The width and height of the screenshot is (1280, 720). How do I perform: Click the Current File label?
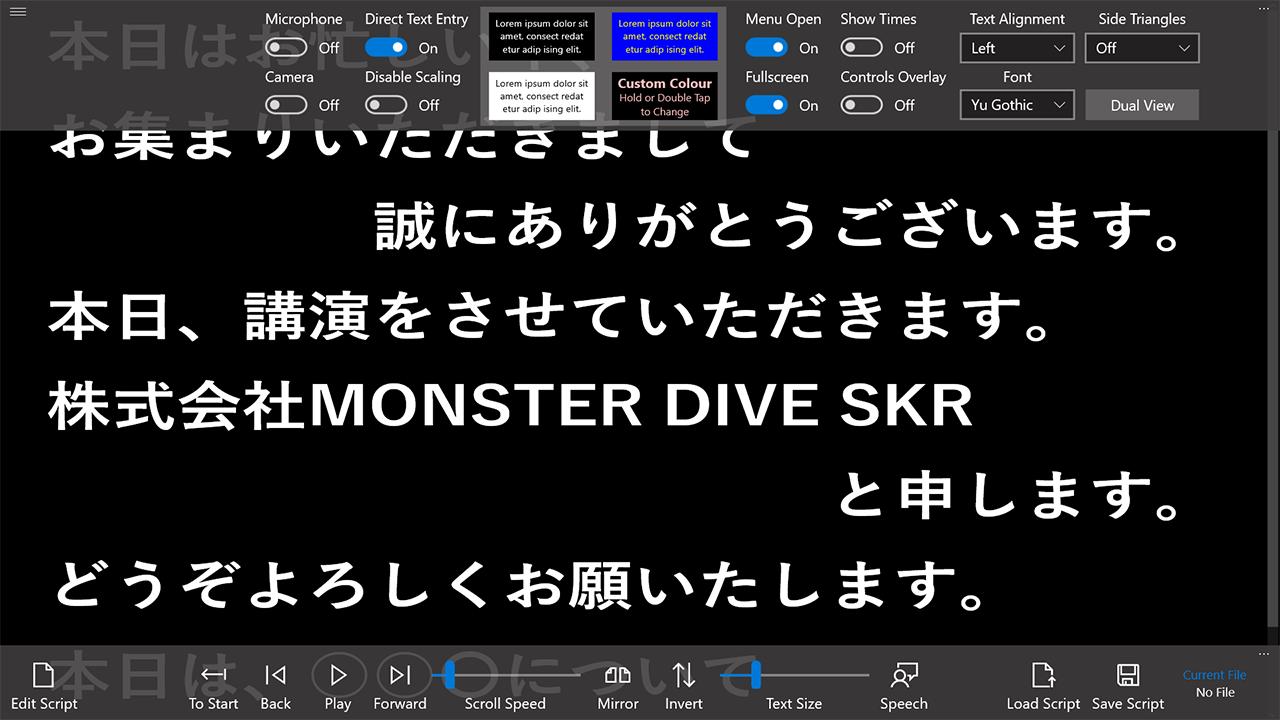pos(1215,675)
